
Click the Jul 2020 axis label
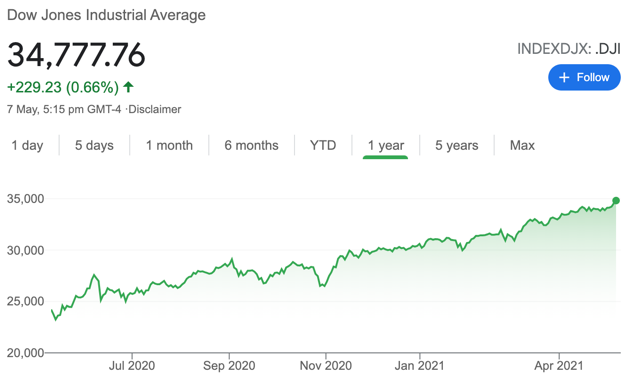click(x=132, y=365)
